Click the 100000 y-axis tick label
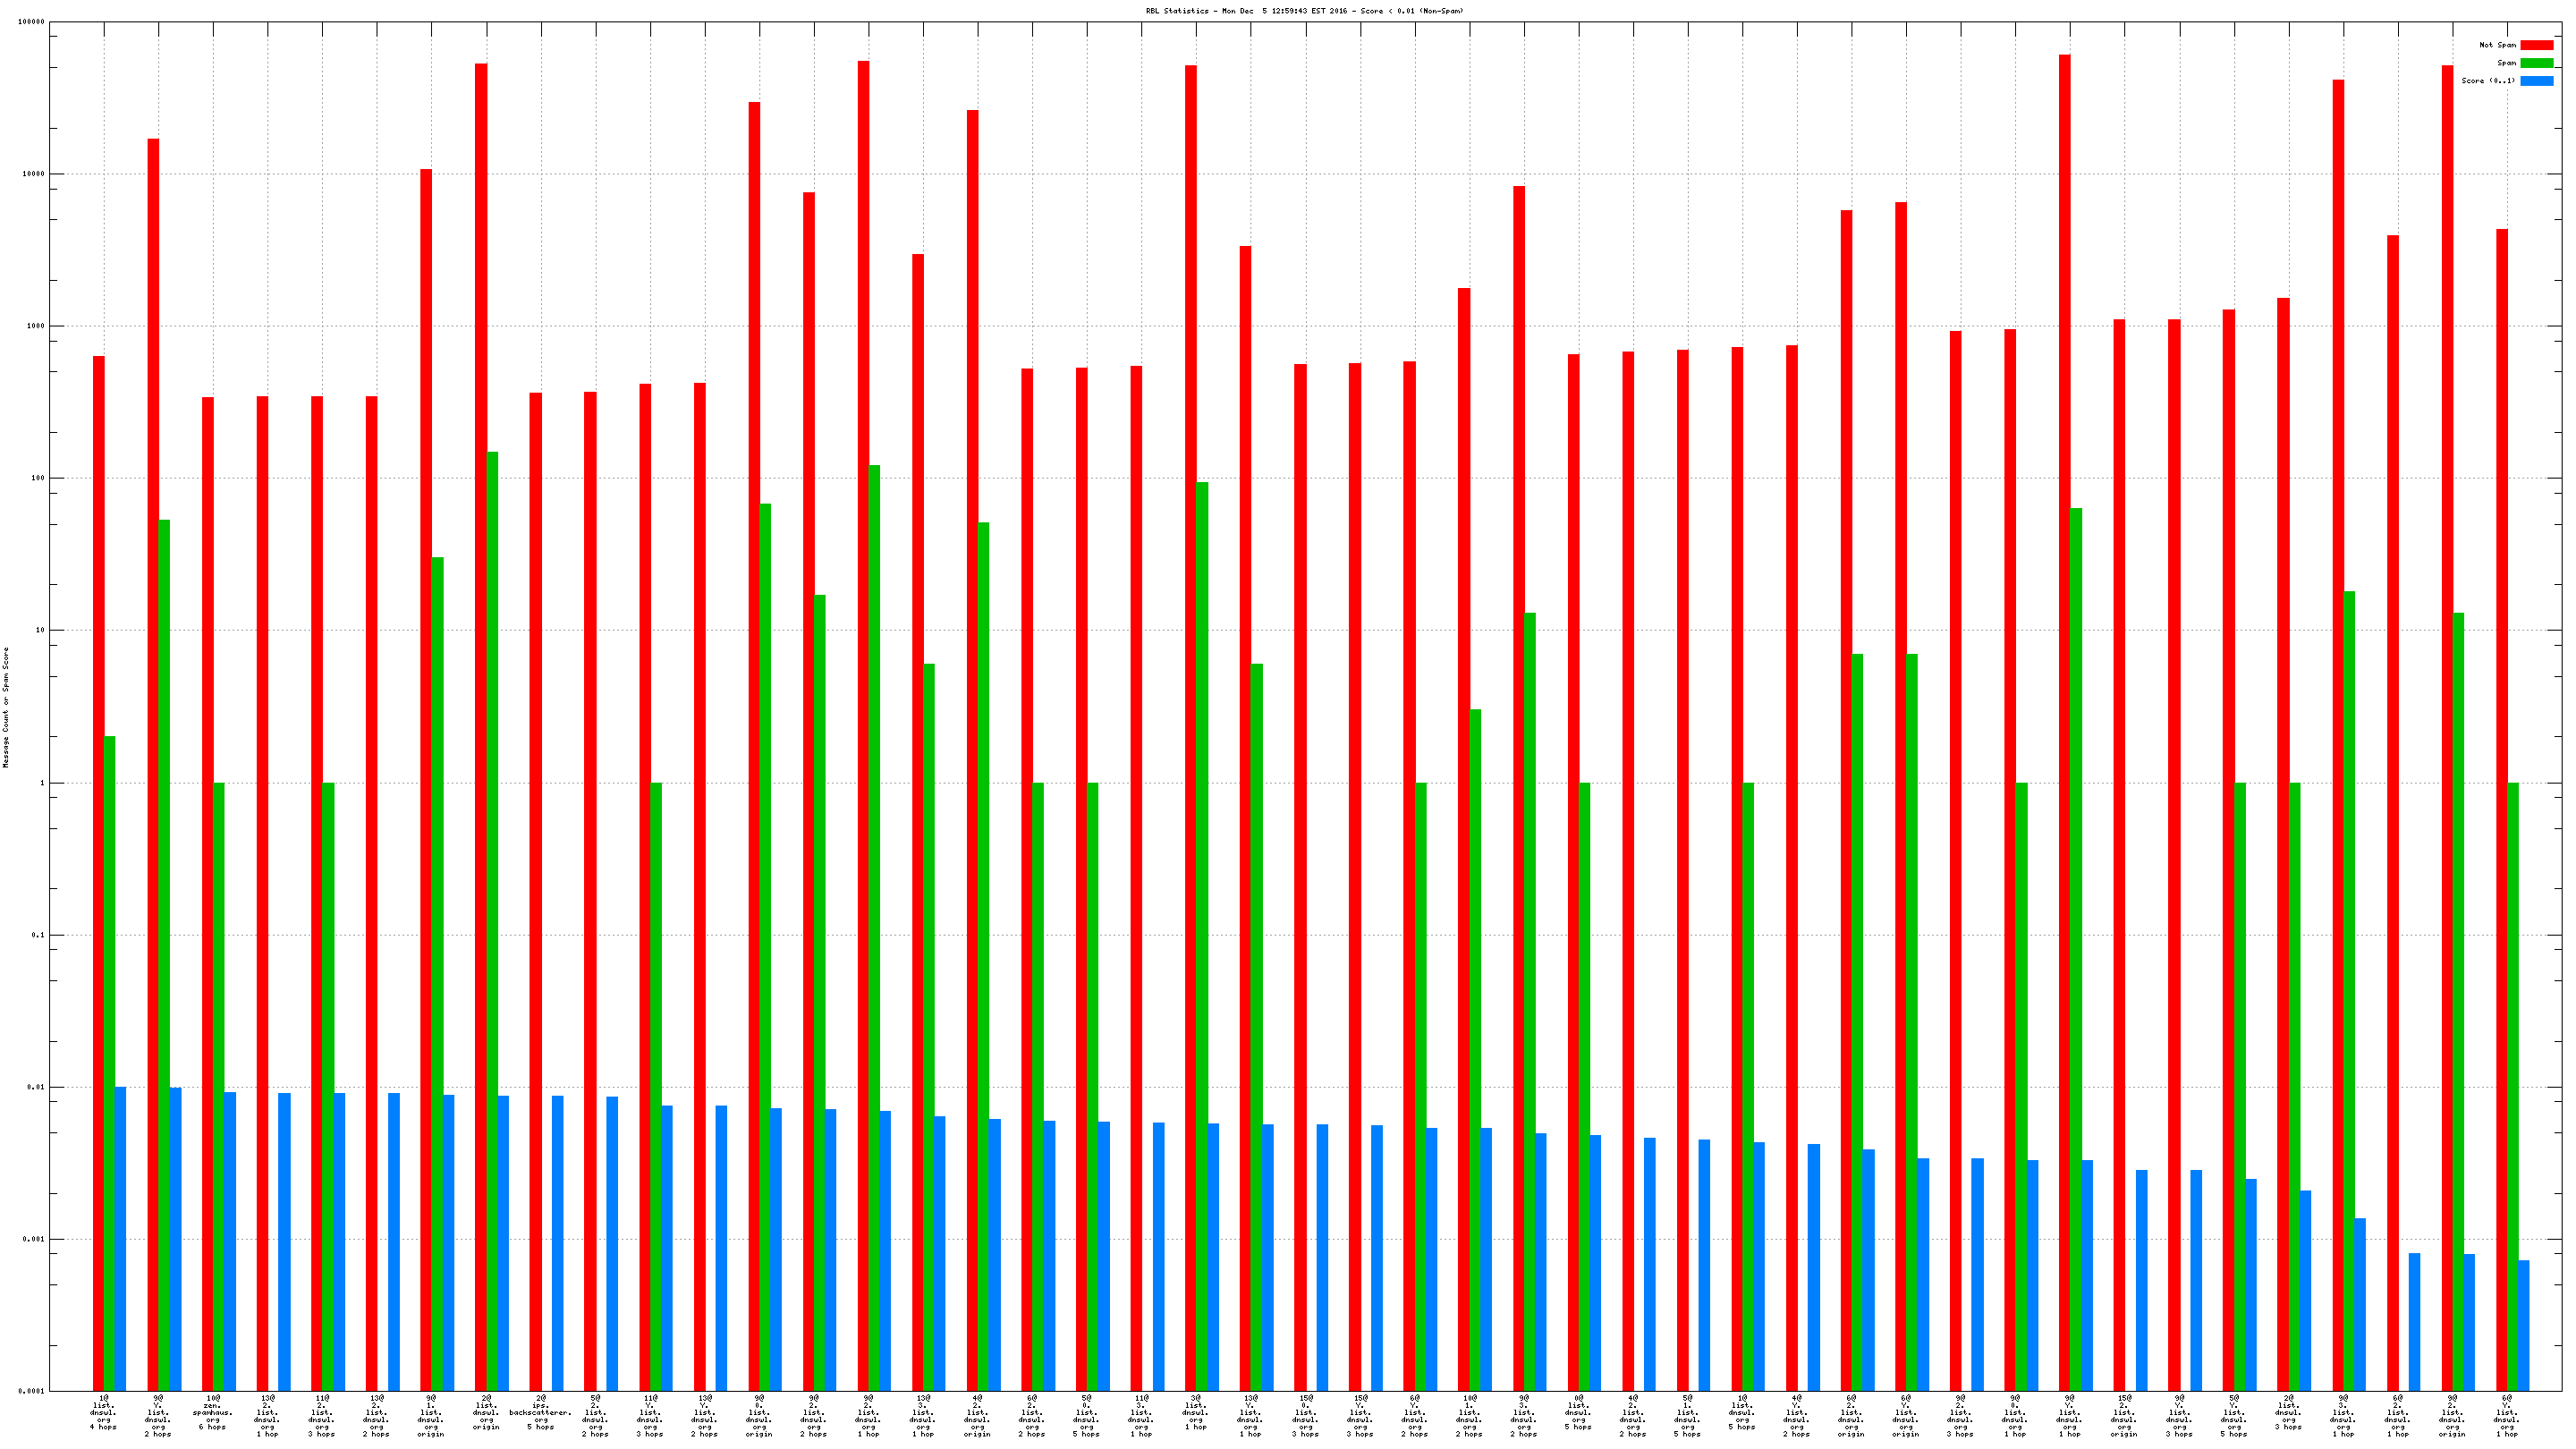 coord(31,22)
